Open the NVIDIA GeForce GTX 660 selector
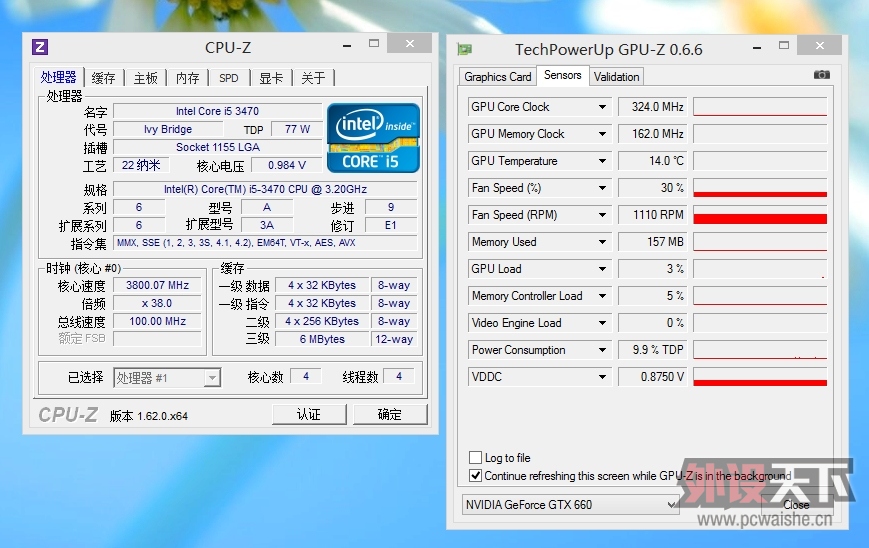This screenshot has width=869, height=548. [570, 505]
